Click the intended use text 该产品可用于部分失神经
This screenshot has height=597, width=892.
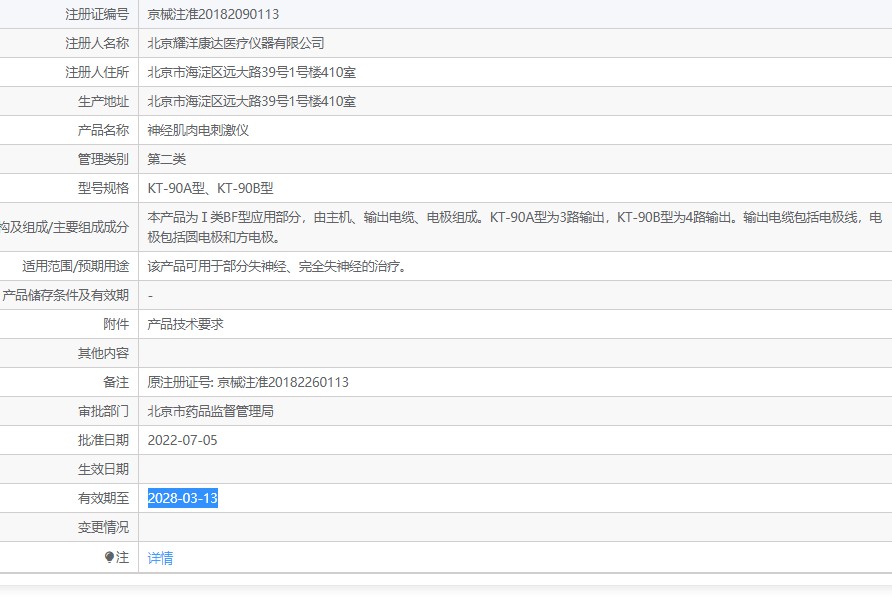click(x=217, y=266)
